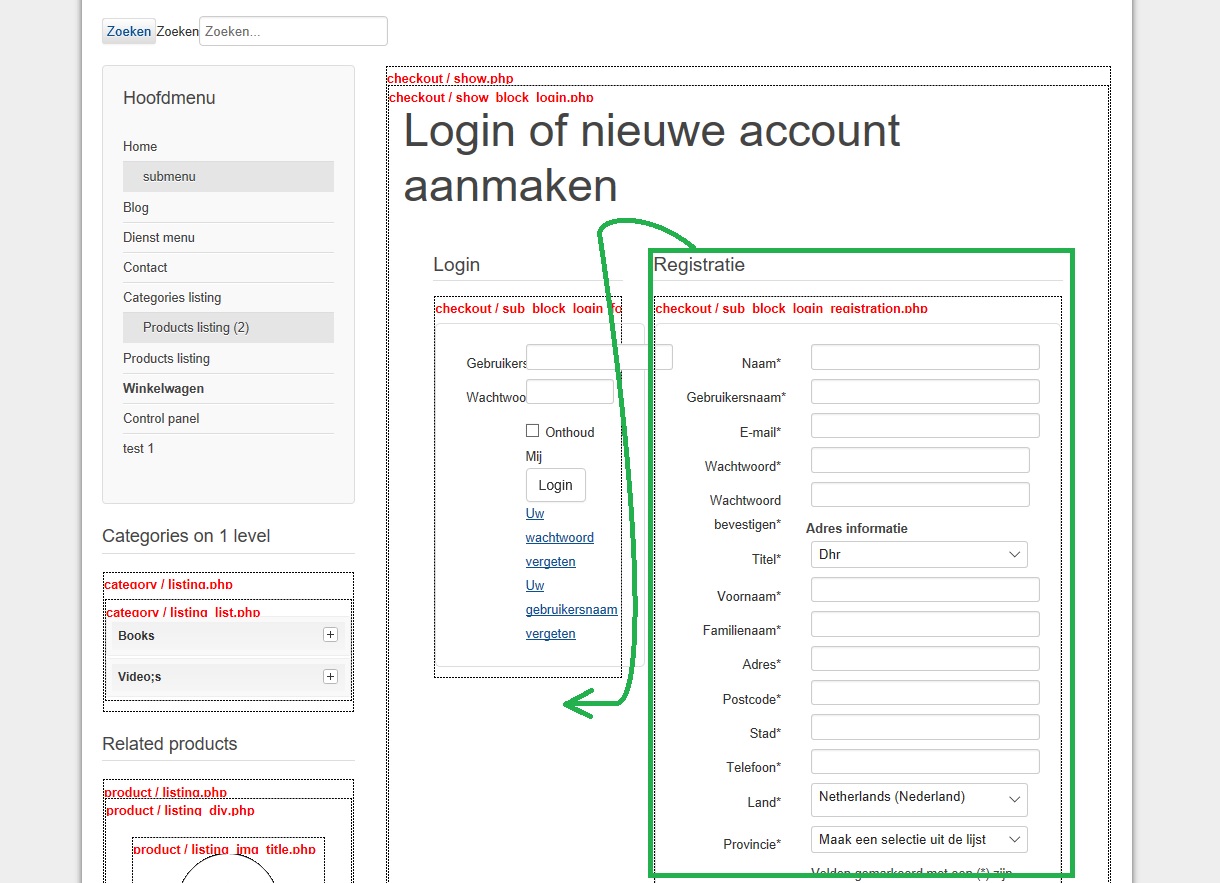The height and width of the screenshot is (883, 1220).
Task: Click the Naam registration field
Action: [925, 357]
